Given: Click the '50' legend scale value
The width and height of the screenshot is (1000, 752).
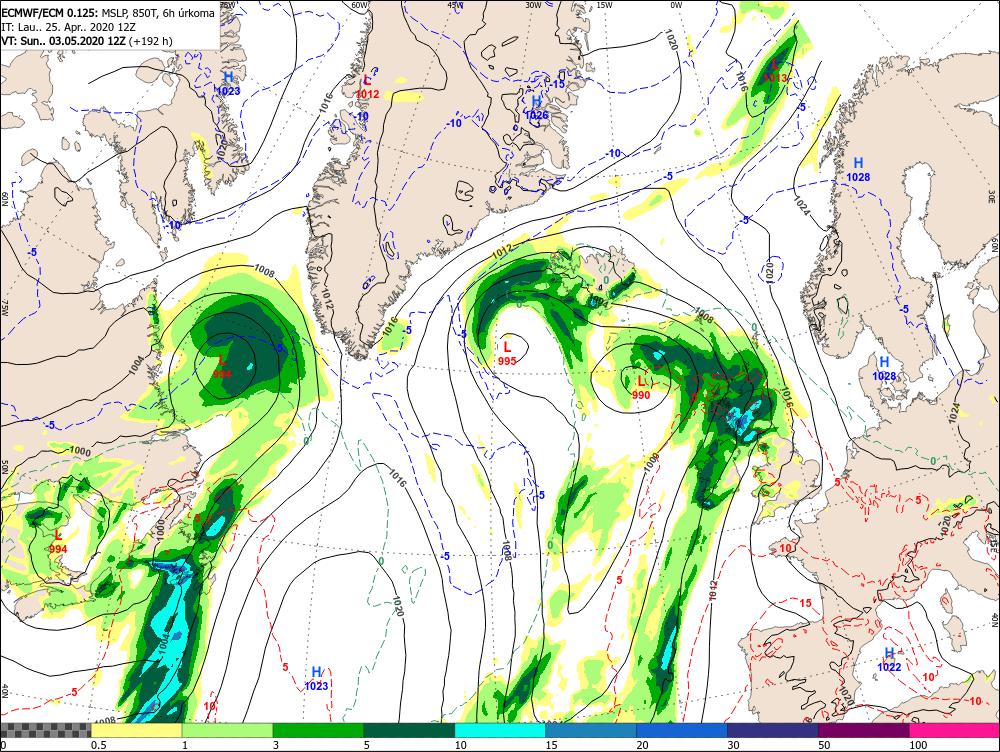Looking at the screenshot, I should tap(825, 745).
